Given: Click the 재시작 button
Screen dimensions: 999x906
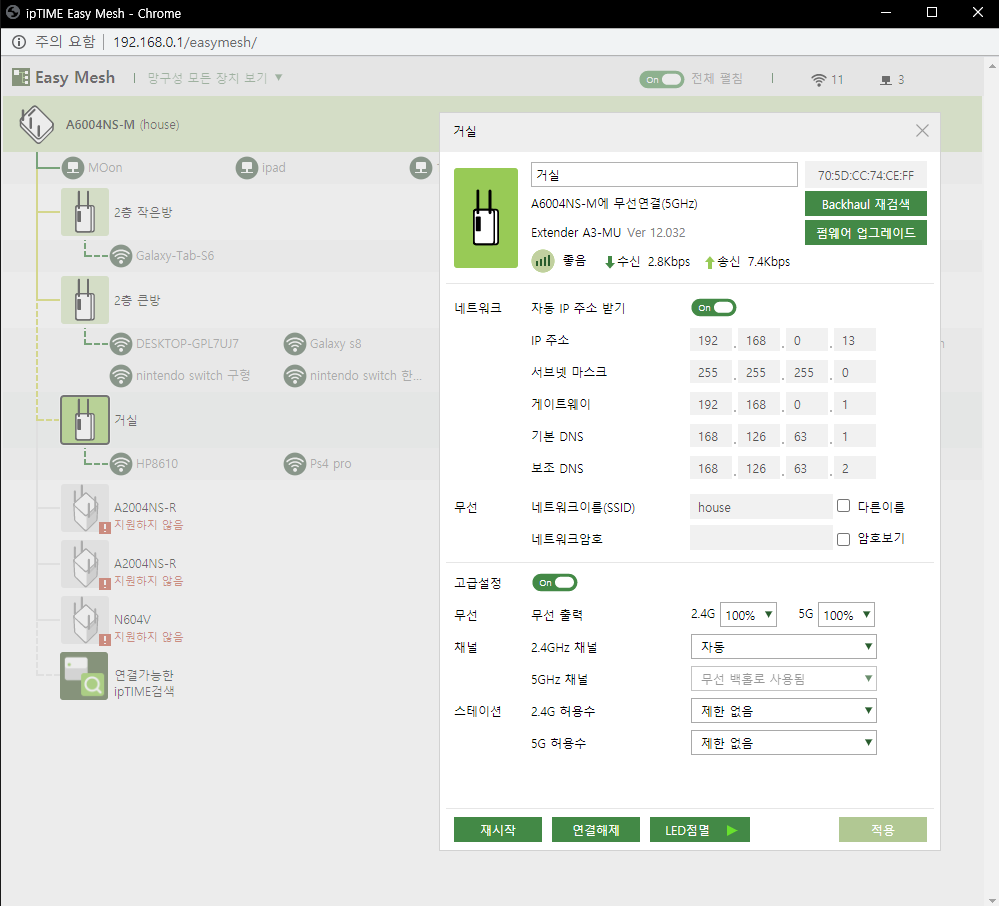Looking at the screenshot, I should click(498, 830).
